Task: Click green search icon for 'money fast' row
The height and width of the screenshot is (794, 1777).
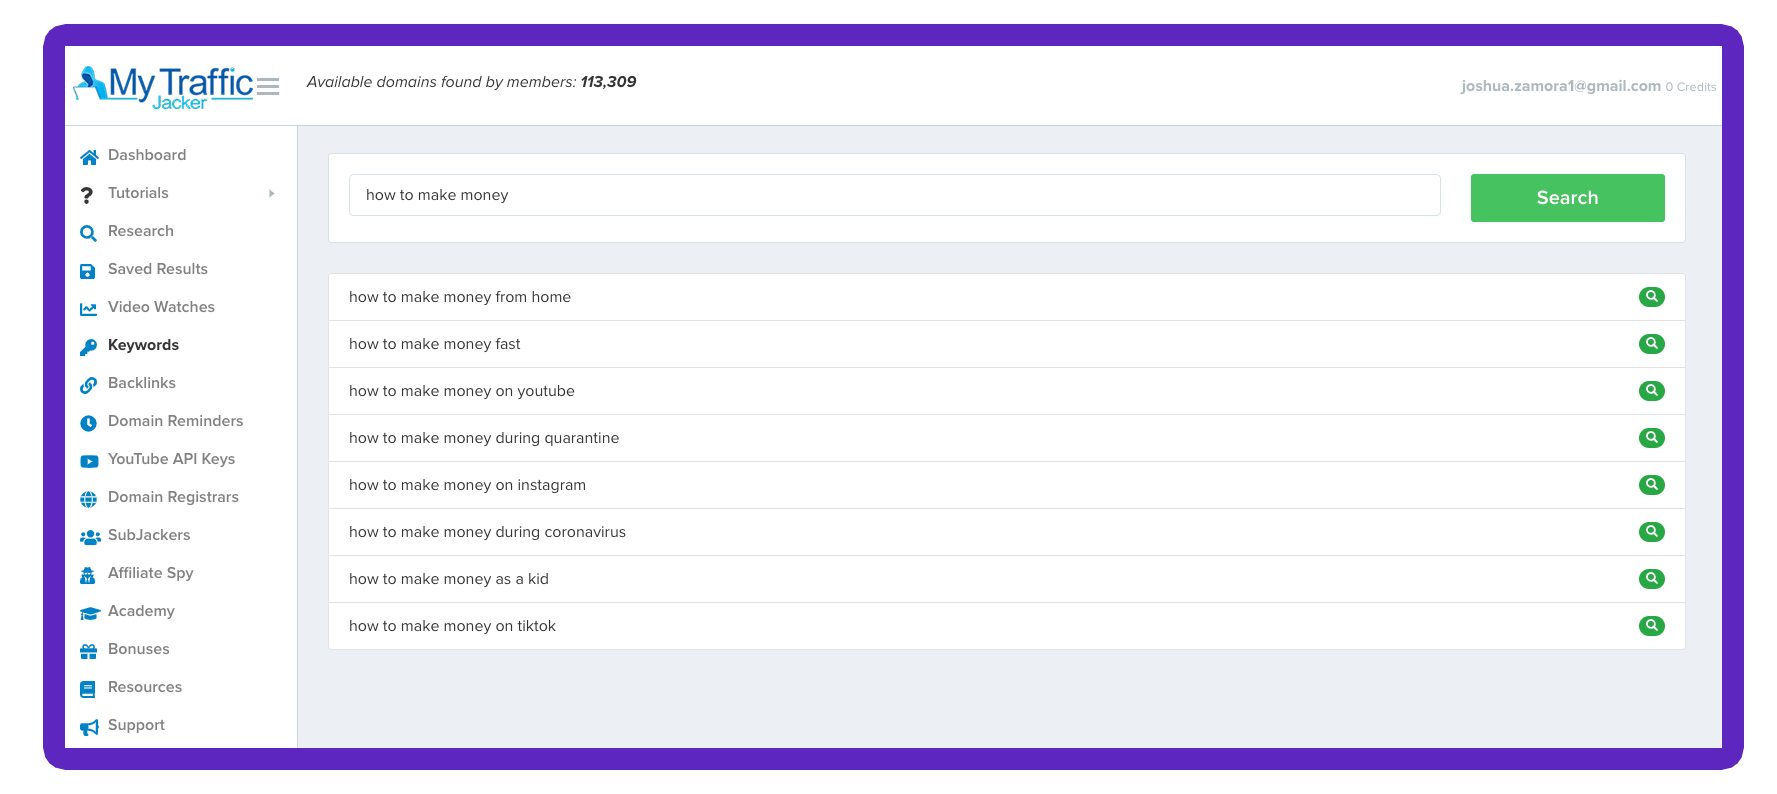Action: [1652, 344]
